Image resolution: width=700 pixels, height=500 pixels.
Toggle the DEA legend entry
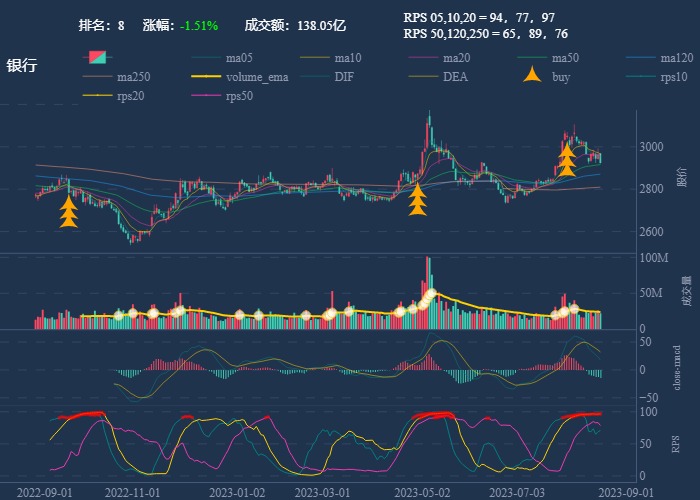pos(444,77)
